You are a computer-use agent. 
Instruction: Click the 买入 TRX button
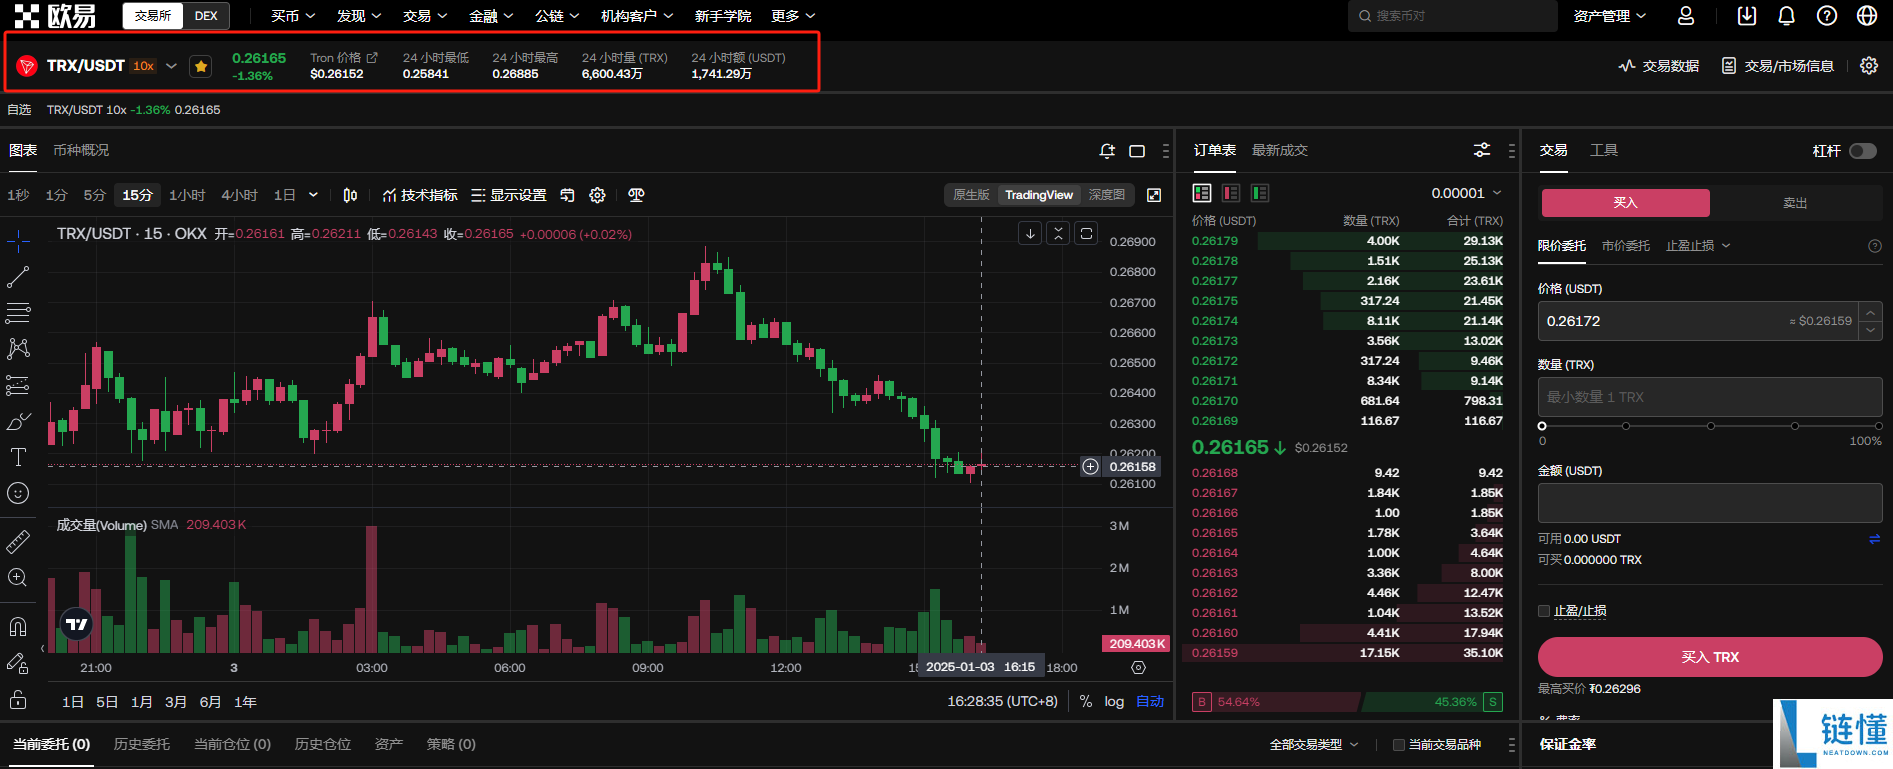tap(1710, 657)
